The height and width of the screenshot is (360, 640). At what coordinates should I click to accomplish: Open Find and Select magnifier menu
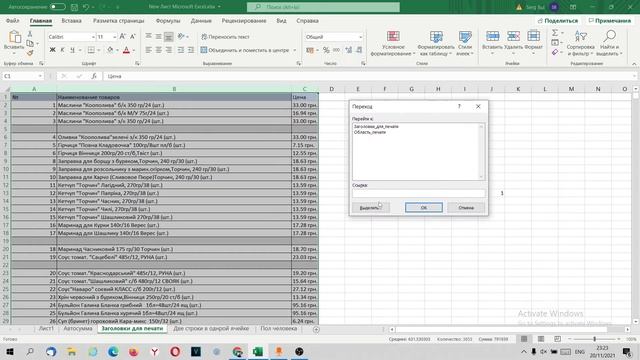[609, 43]
